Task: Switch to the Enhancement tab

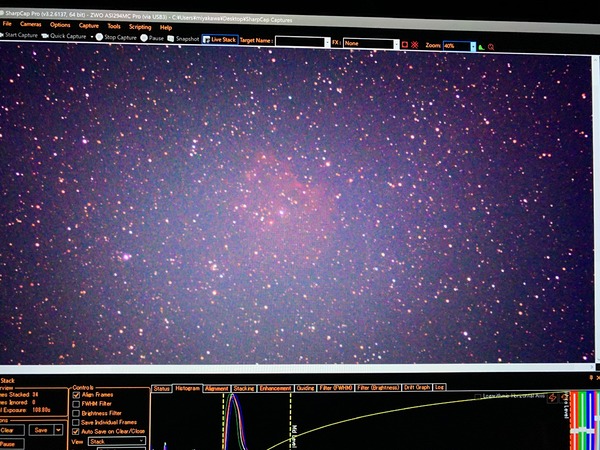Action: click(276, 388)
